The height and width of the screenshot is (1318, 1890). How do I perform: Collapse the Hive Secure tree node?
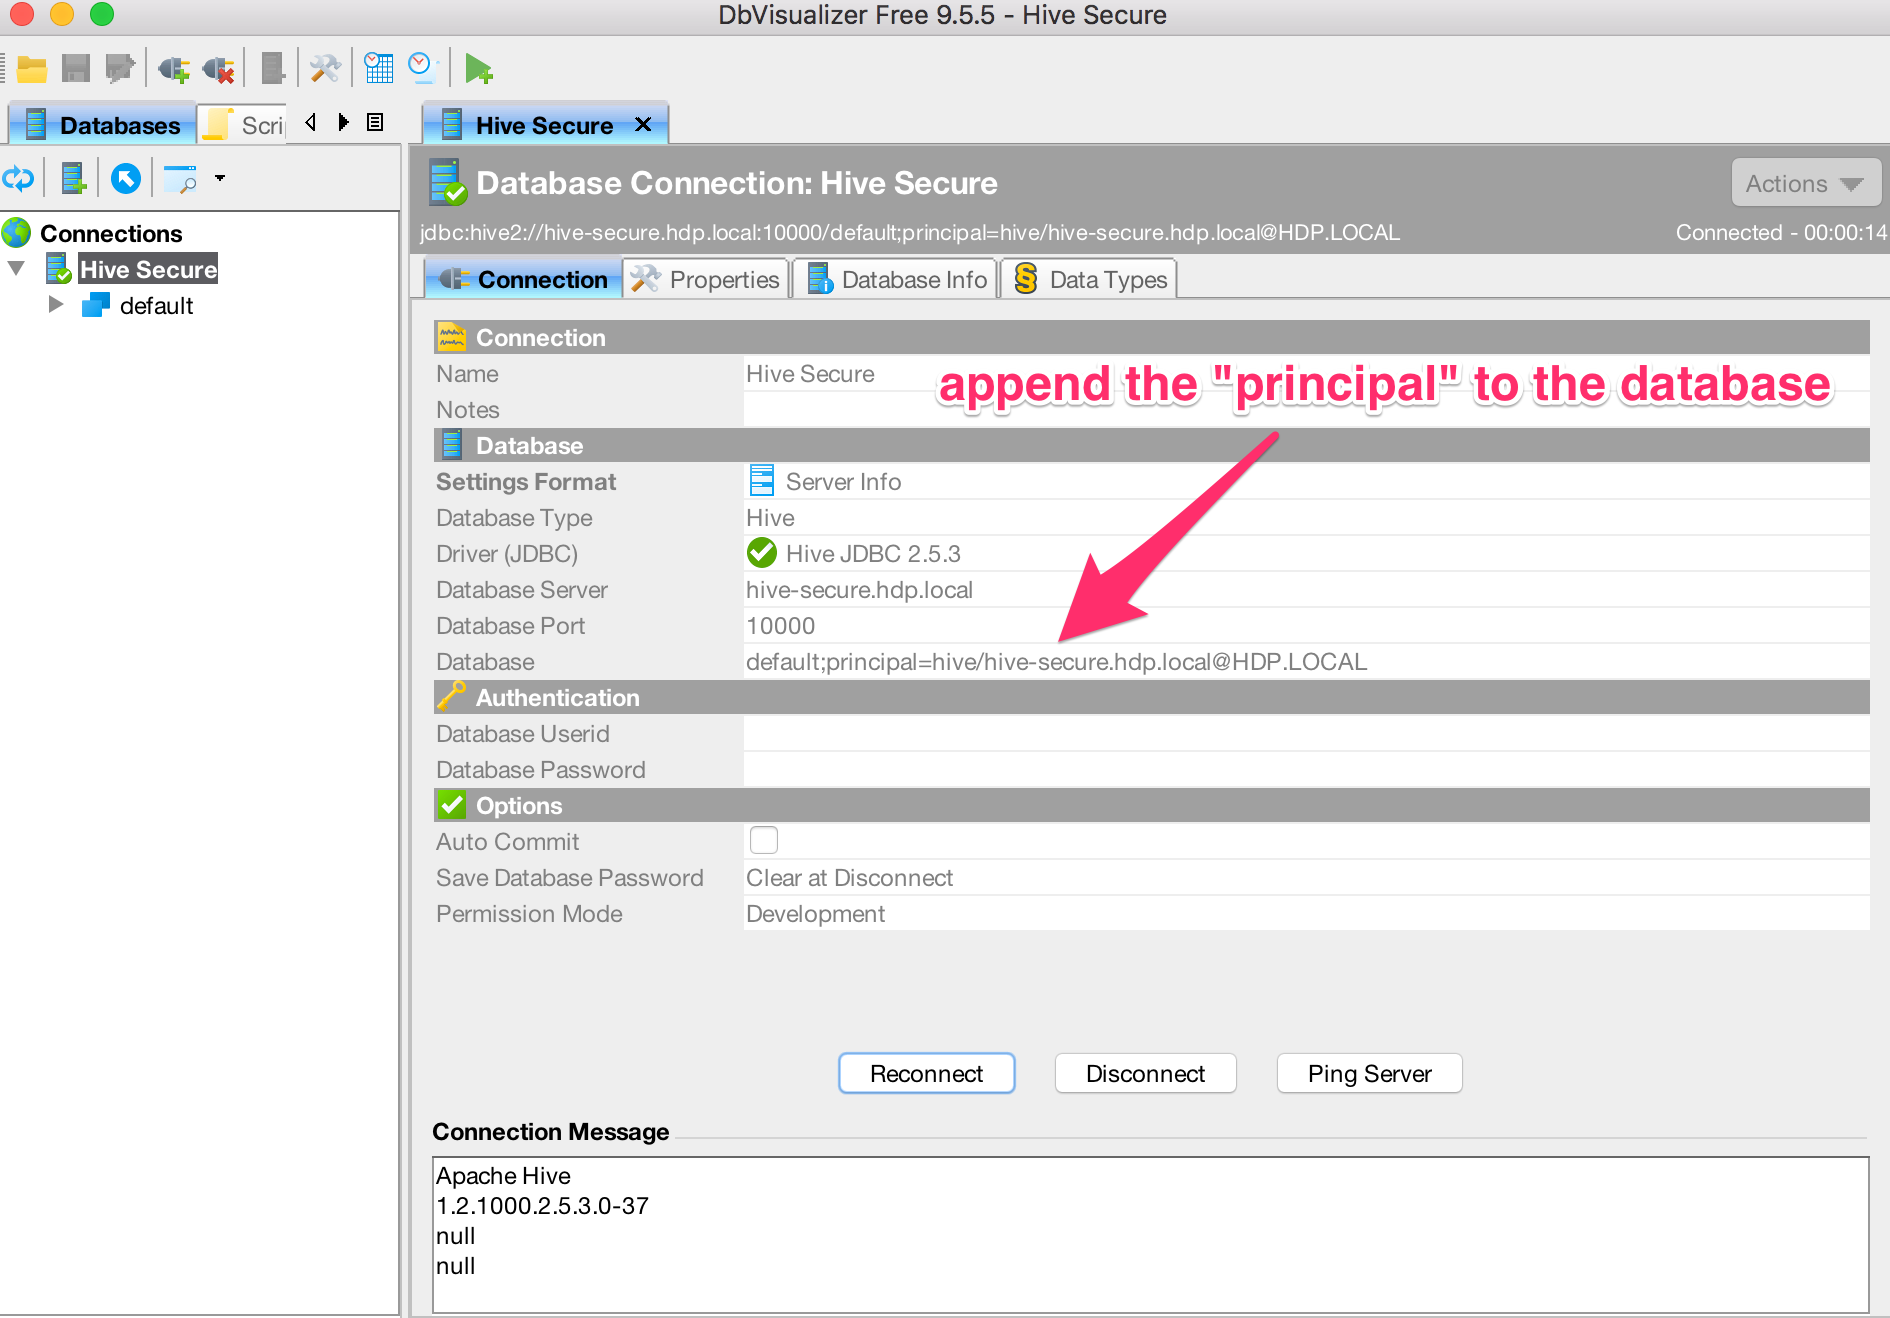point(16,269)
